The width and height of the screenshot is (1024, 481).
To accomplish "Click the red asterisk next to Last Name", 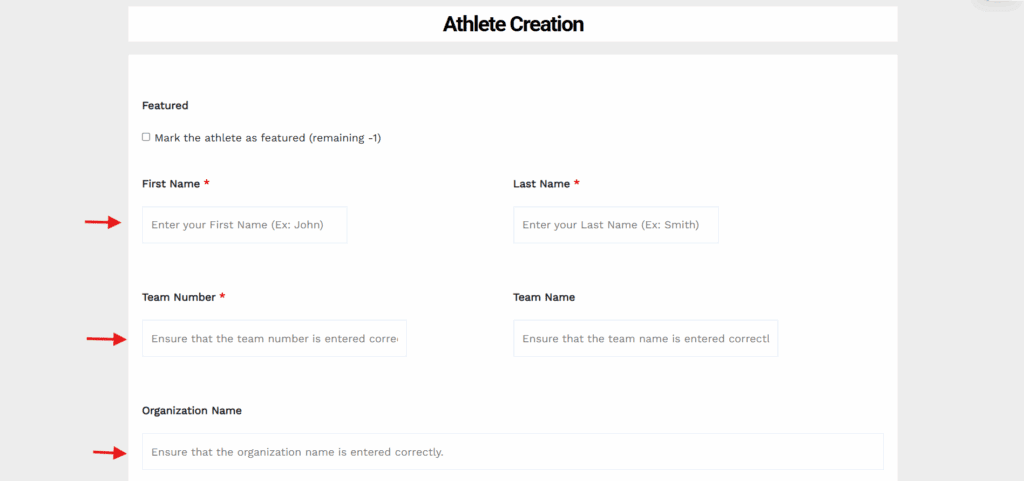I will (x=577, y=183).
